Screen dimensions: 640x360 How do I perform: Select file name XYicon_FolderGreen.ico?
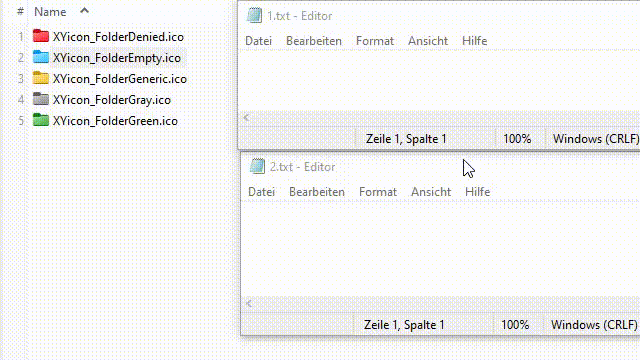pyautogui.click(x=115, y=121)
